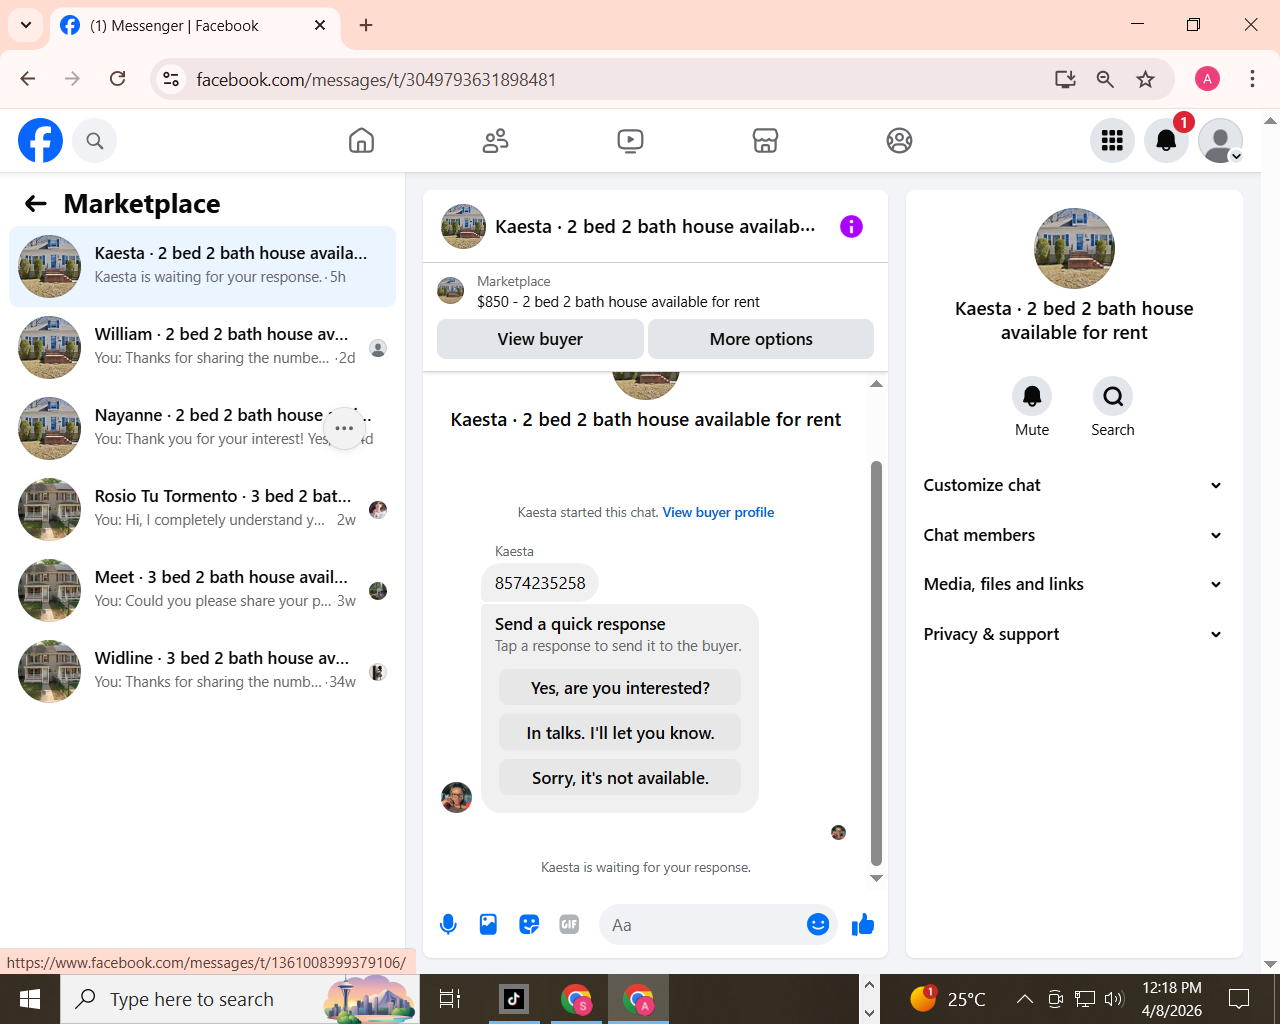Send quick response Sorry, it's not available.
This screenshot has width=1280, height=1024.
point(620,778)
